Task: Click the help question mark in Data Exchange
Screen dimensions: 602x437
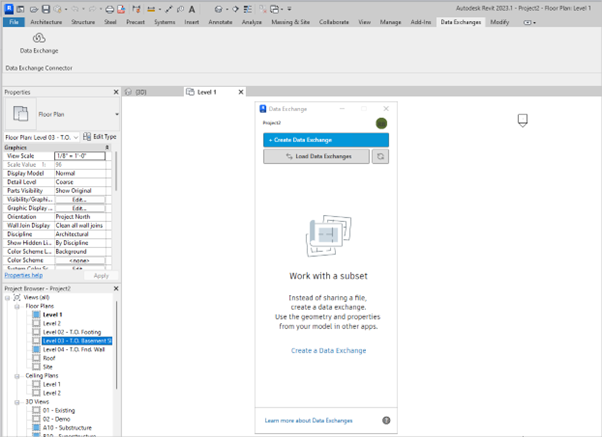Action: click(386, 420)
